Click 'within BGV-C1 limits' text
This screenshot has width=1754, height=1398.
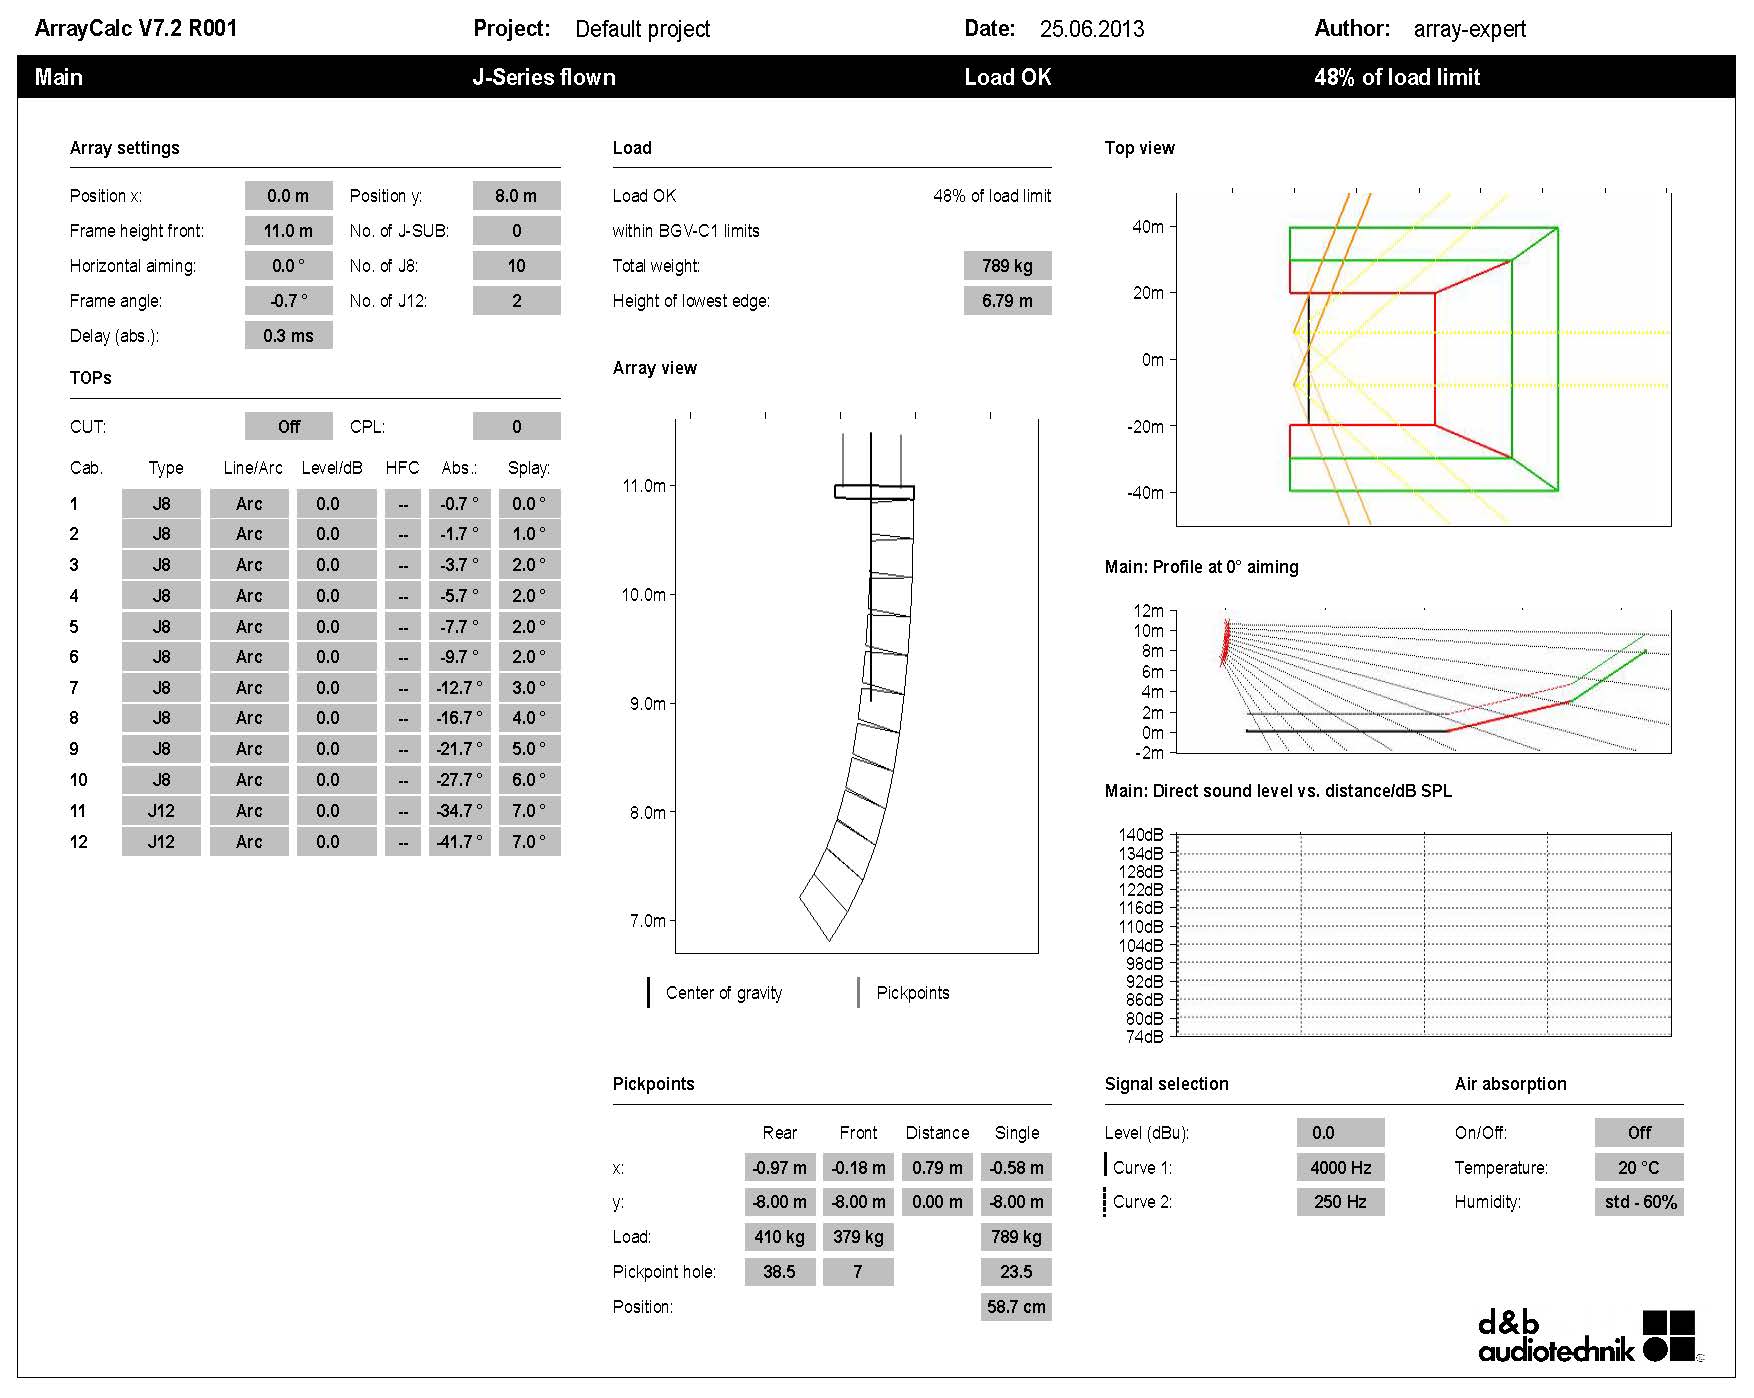point(686,231)
